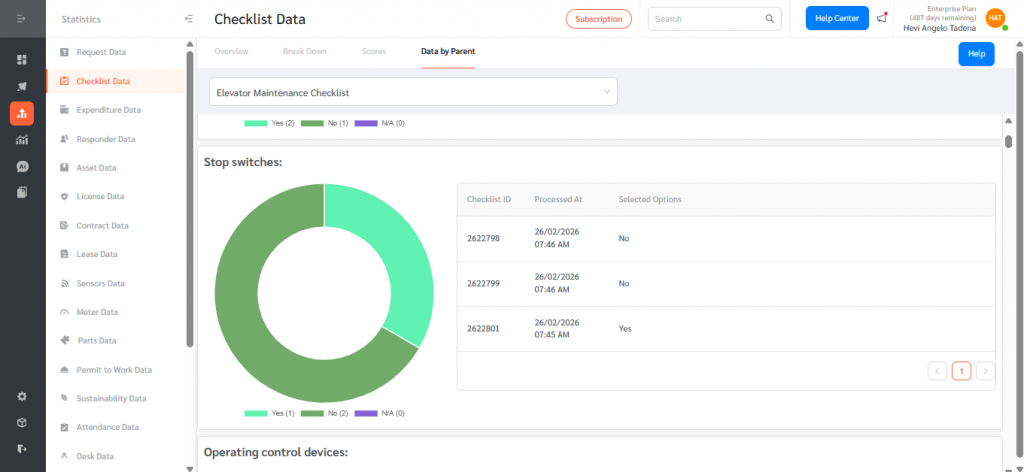
Task: Switch to the Break Down tab
Action: 305,50
